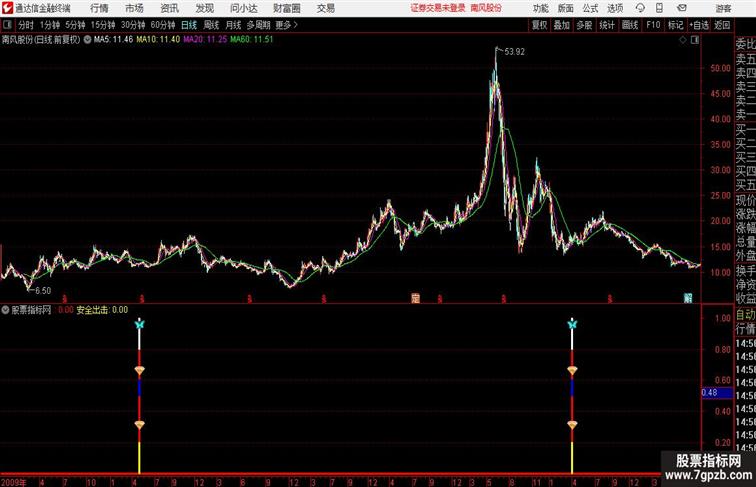
Task: Click the 53.92 peak price label
Action: click(514, 52)
